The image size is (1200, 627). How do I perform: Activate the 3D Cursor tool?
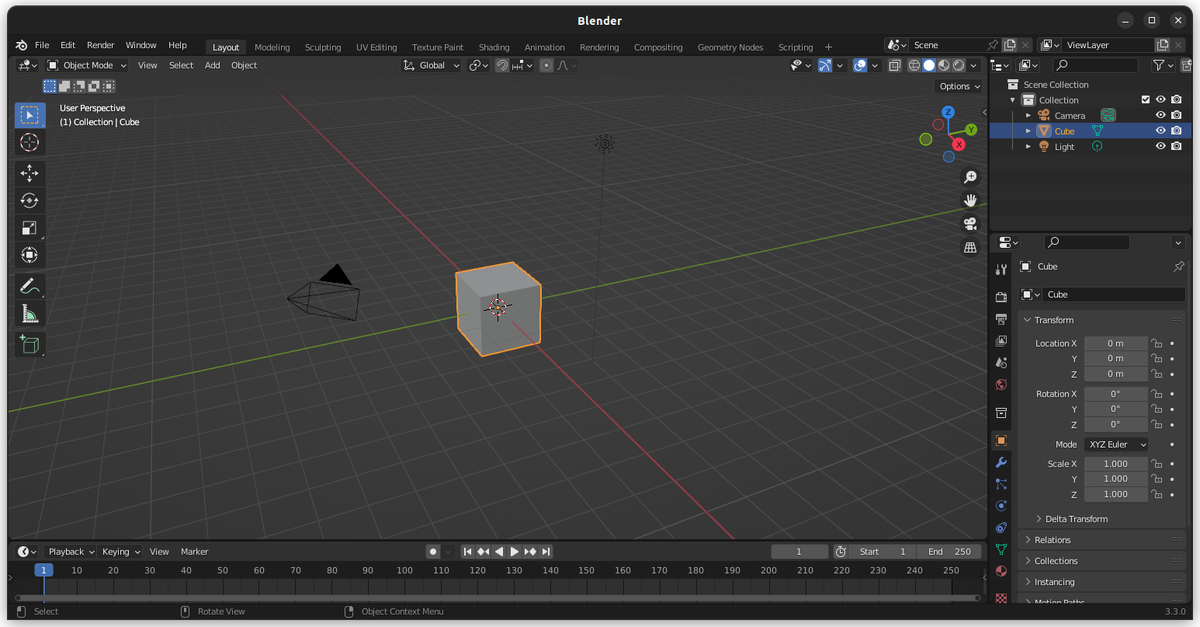tap(30, 143)
